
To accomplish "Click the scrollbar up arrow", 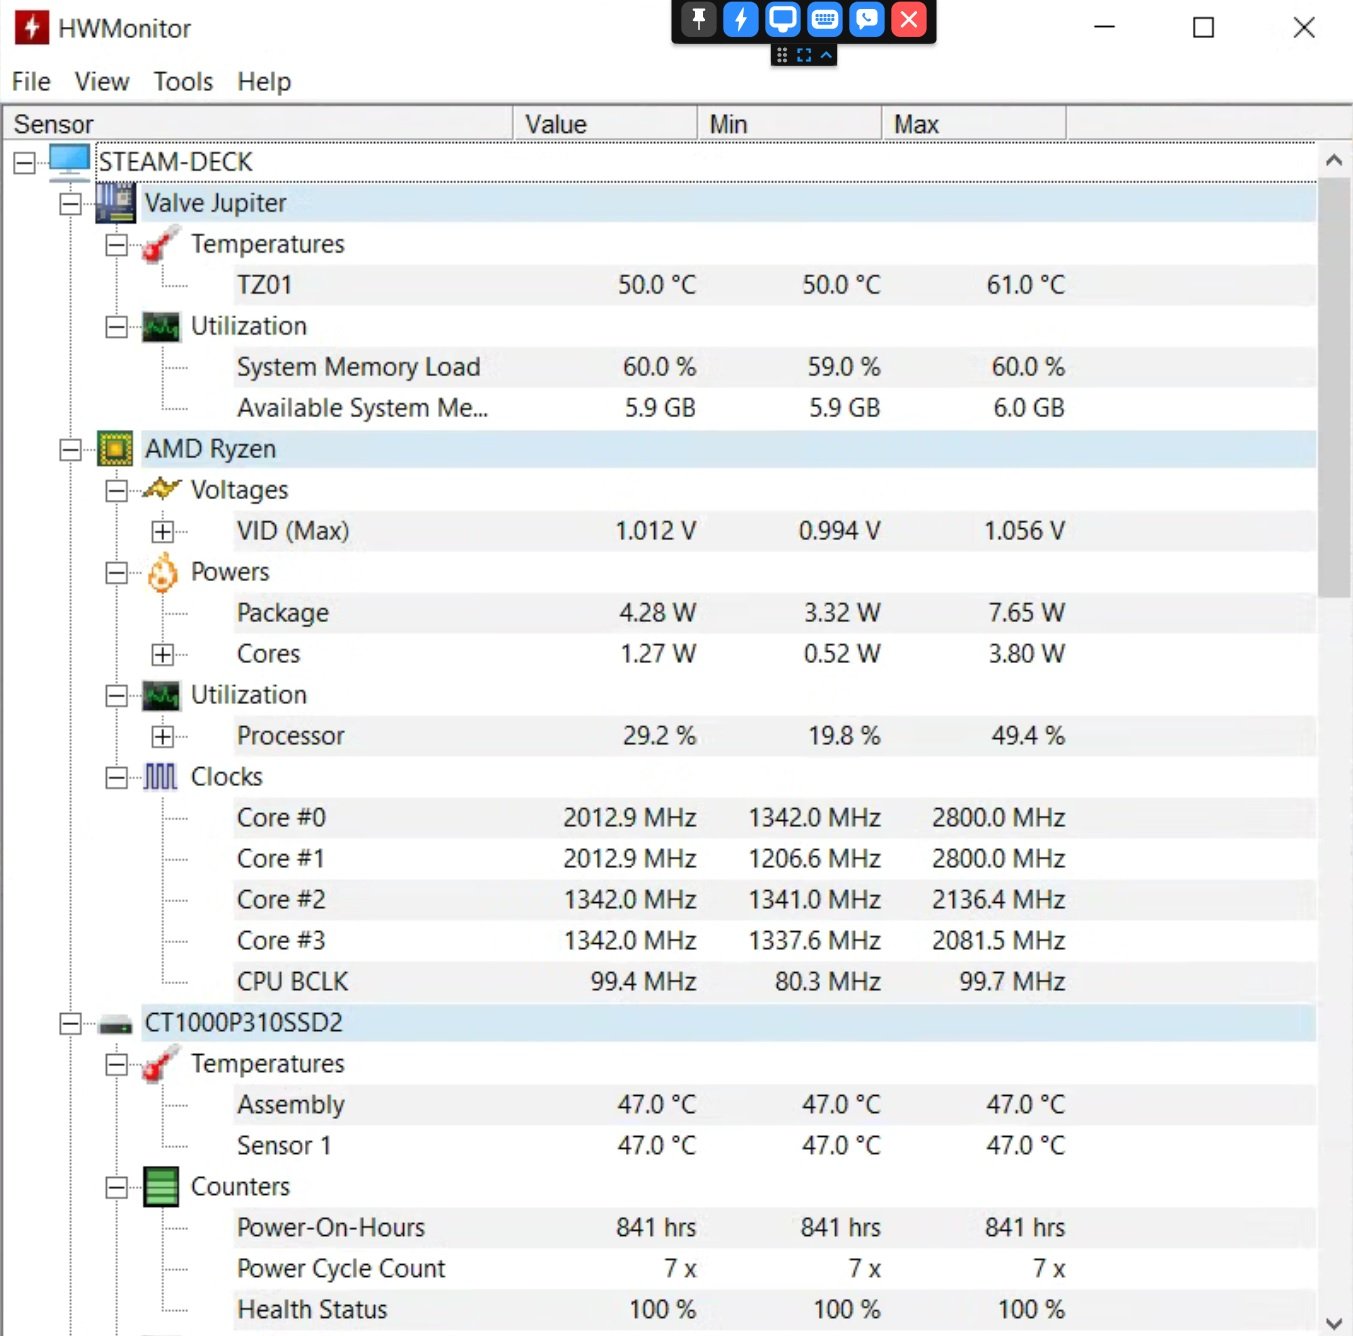I will [x=1333, y=160].
